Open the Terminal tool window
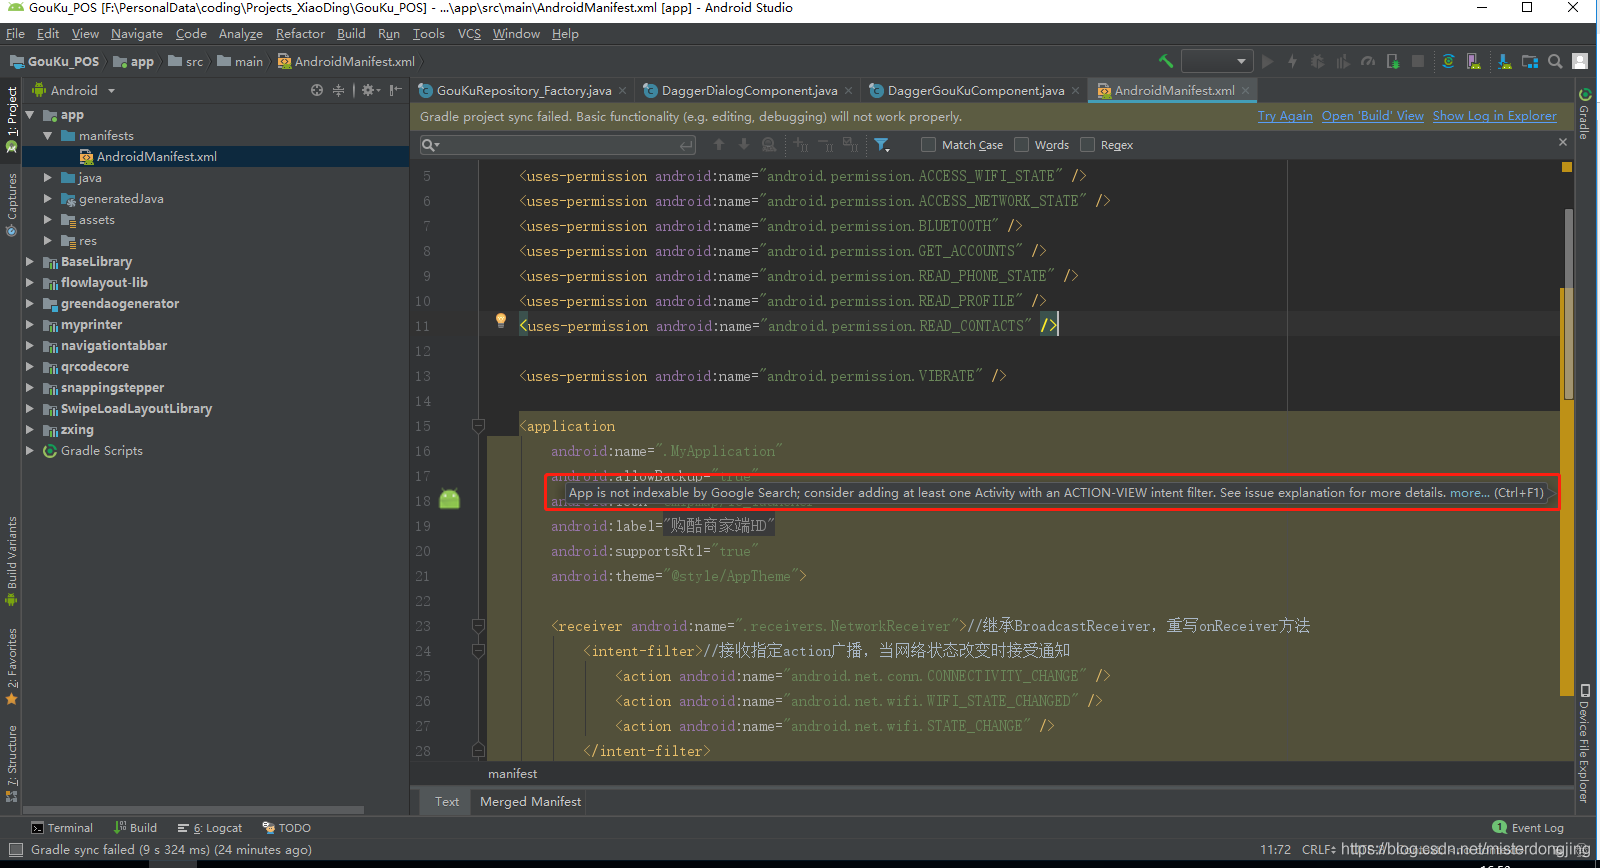 click(x=62, y=828)
